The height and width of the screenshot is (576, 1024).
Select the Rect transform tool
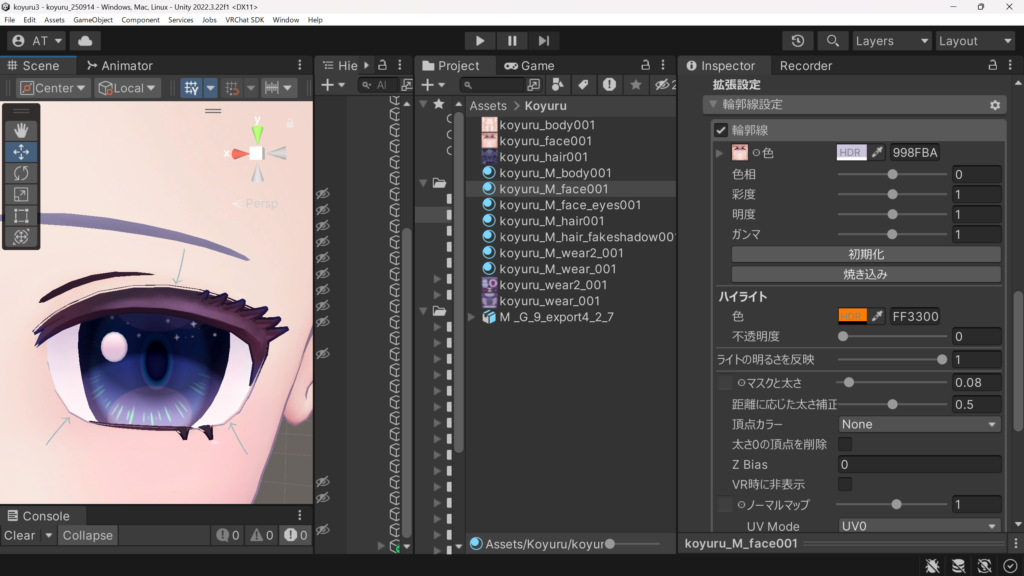(21, 216)
